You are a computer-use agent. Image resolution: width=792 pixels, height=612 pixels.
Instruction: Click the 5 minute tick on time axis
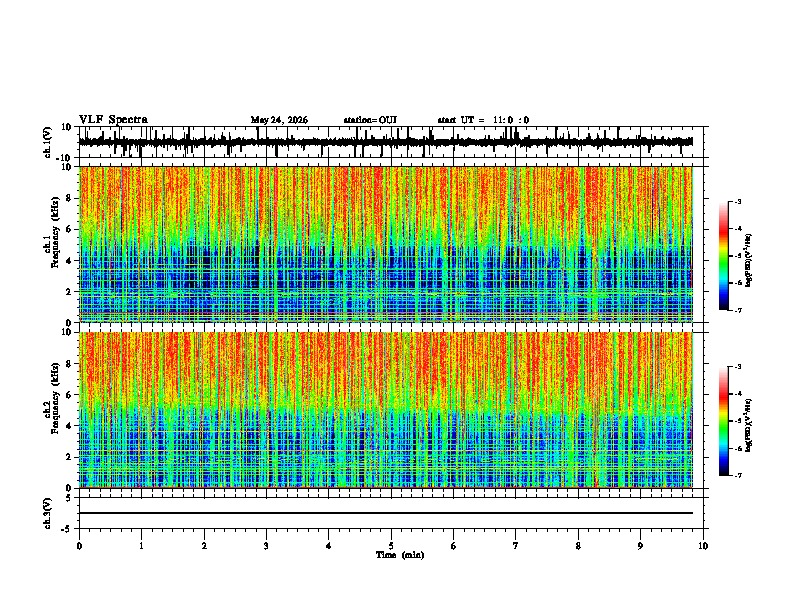(x=391, y=546)
